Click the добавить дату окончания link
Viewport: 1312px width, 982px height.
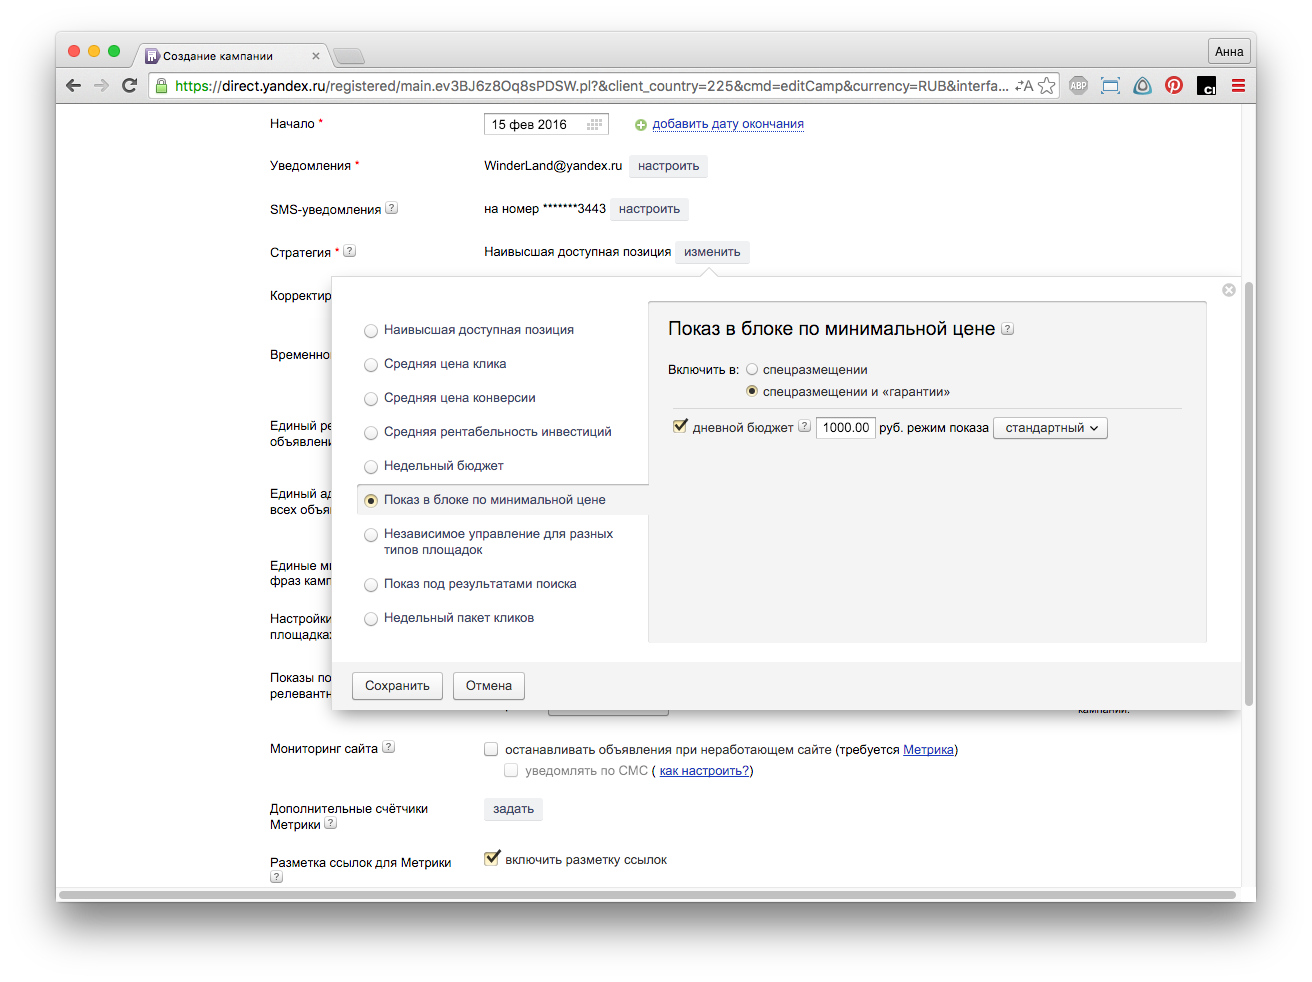coord(727,124)
